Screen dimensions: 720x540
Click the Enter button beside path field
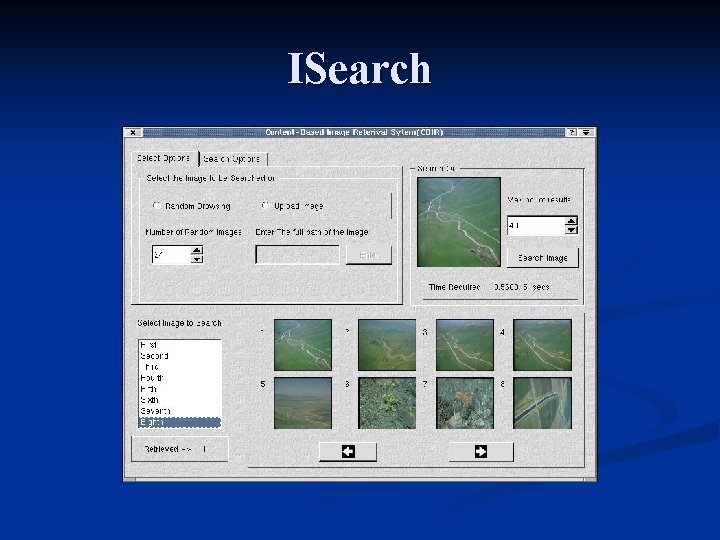[x=369, y=254]
